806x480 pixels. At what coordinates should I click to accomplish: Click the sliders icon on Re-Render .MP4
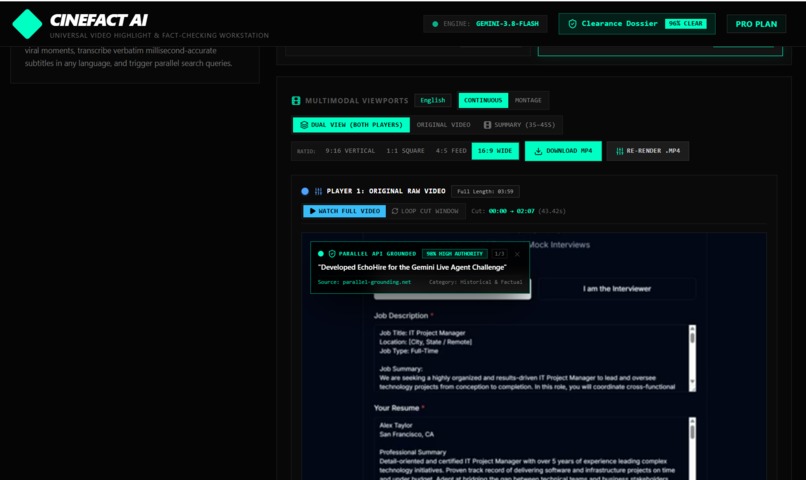[x=619, y=151]
